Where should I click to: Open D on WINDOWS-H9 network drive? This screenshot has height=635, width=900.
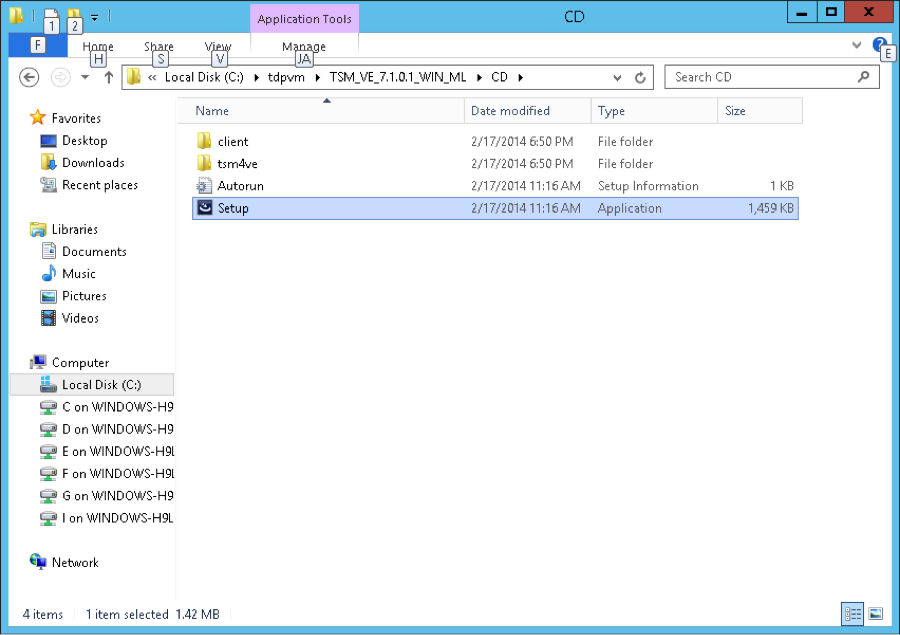click(118, 429)
